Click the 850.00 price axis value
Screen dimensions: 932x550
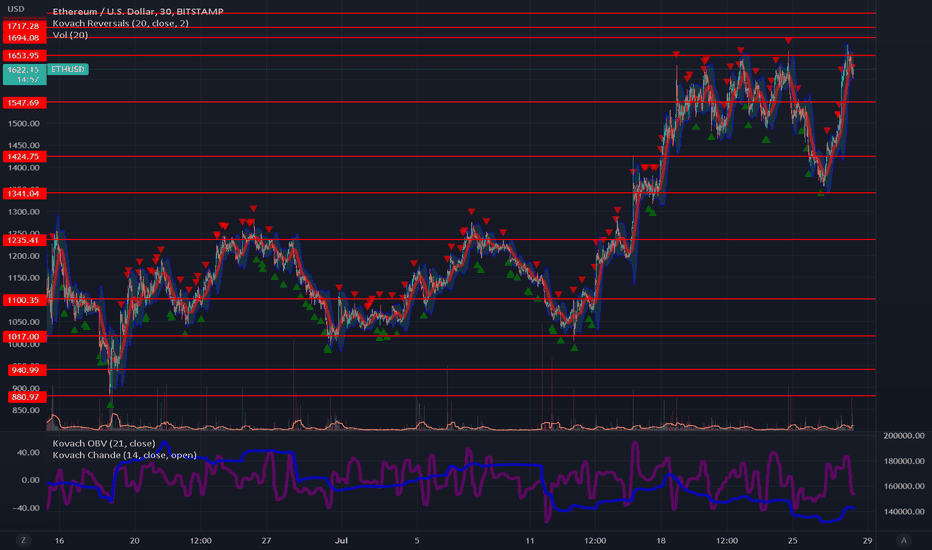point(26,410)
